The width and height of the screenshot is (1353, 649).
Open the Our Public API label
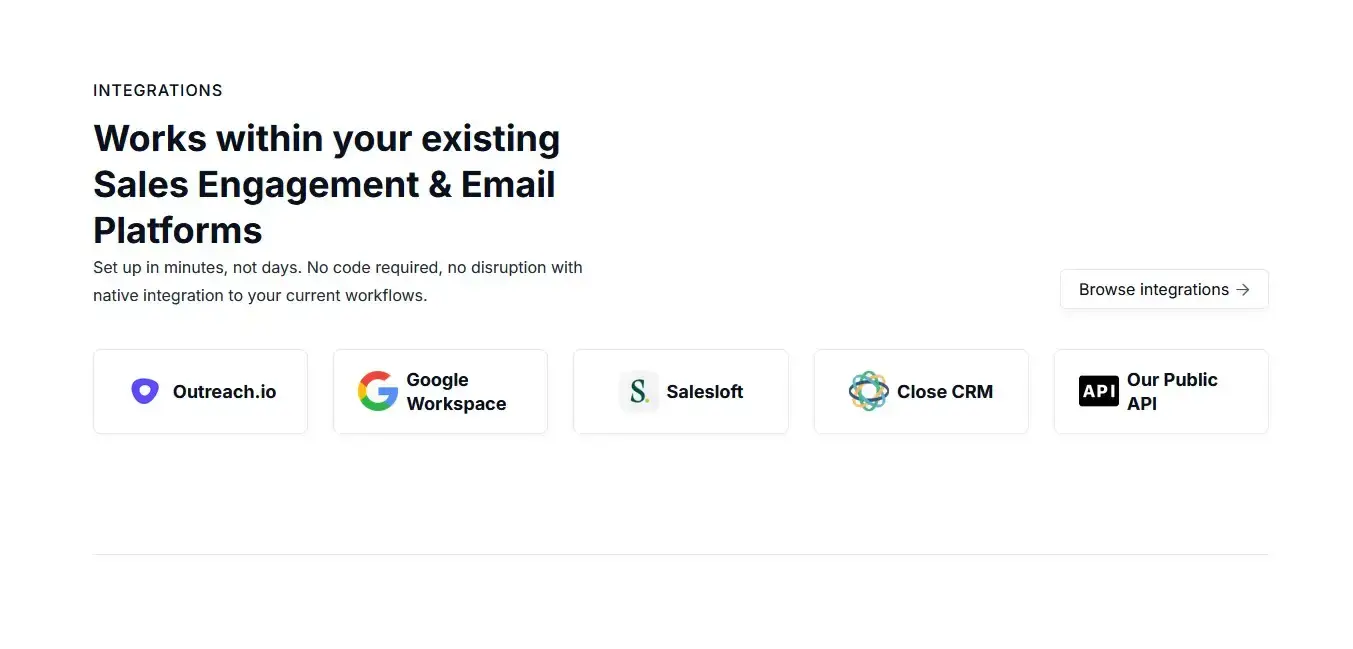tap(1172, 391)
